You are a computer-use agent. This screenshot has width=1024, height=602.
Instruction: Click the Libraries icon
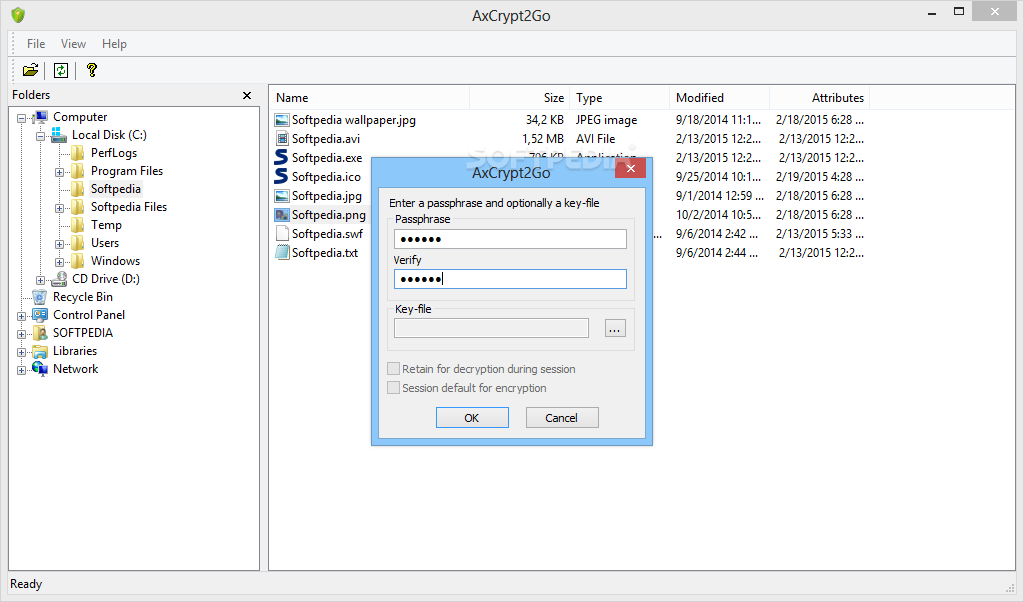40,351
